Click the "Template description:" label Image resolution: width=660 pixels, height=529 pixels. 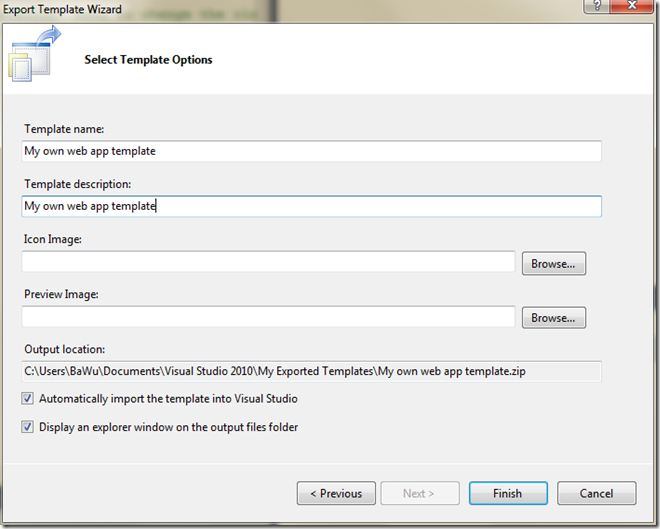[x=77, y=184]
